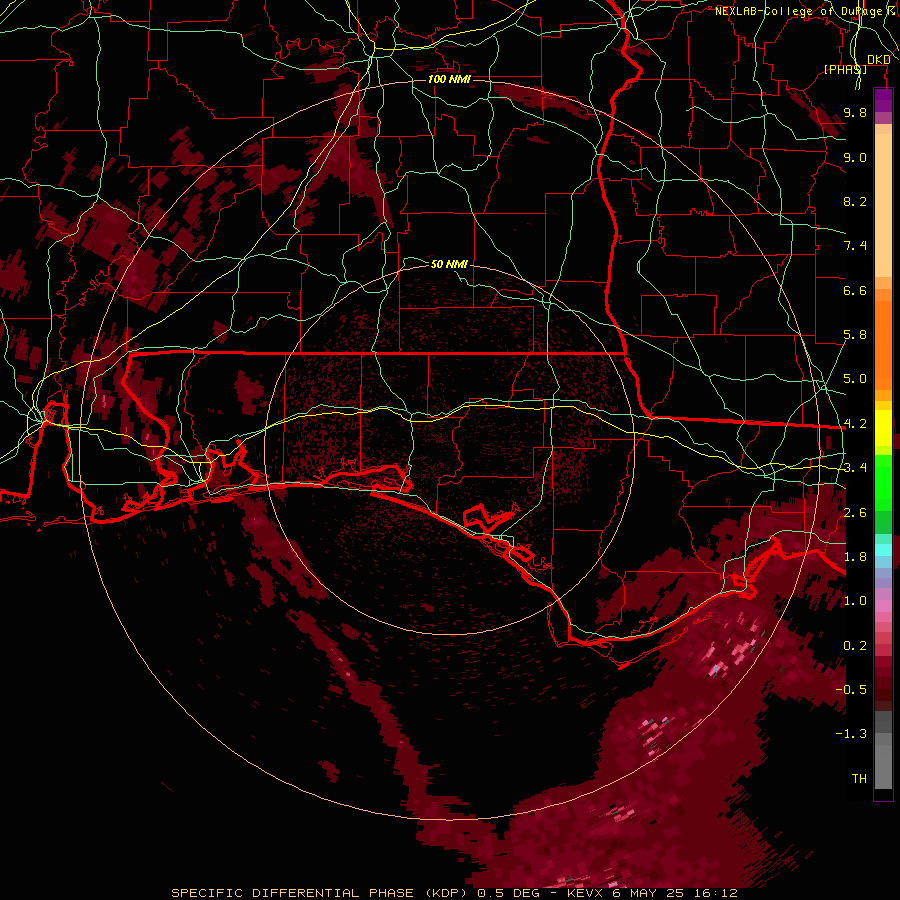Click the cyan band of the color bar
The height and width of the screenshot is (900, 900).
coord(883,550)
